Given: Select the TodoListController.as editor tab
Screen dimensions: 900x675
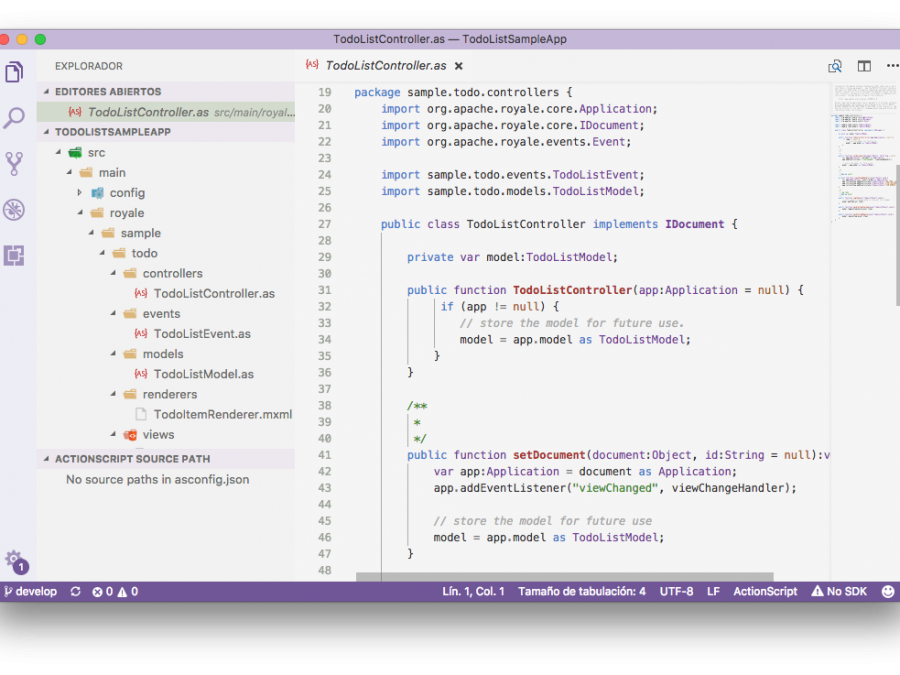Looking at the screenshot, I should [x=385, y=66].
